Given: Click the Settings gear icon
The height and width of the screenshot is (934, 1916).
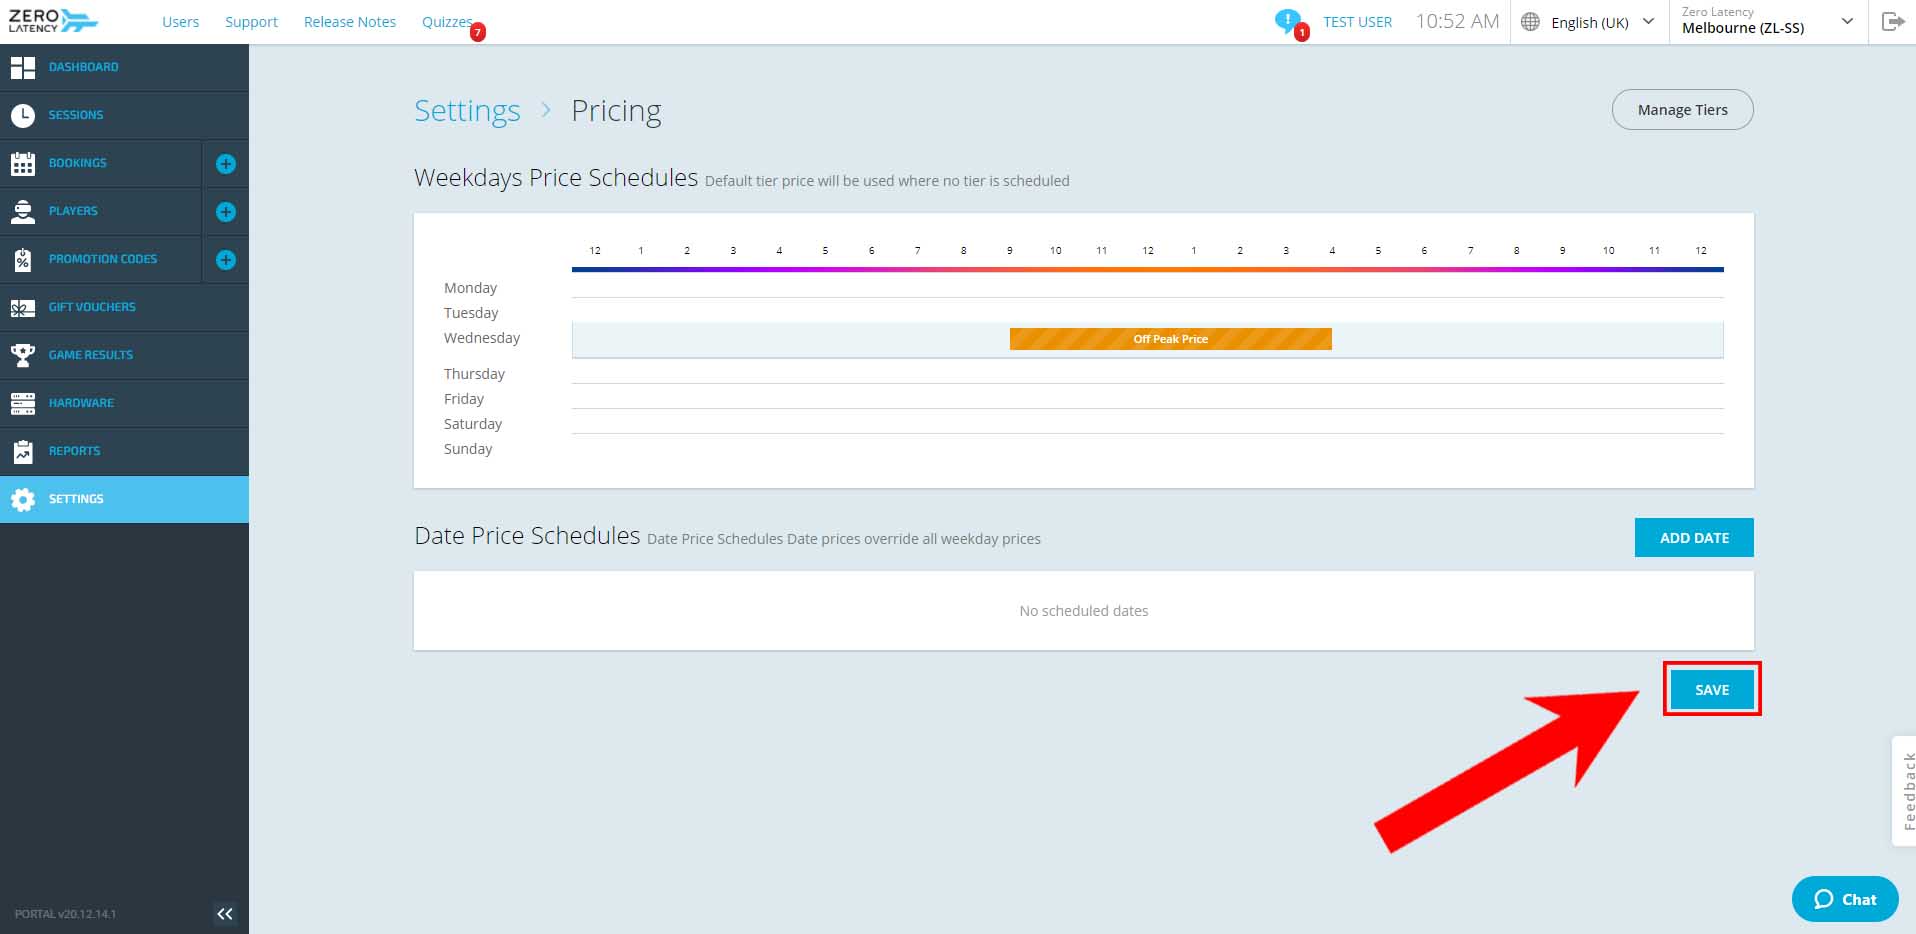Looking at the screenshot, I should click(23, 499).
